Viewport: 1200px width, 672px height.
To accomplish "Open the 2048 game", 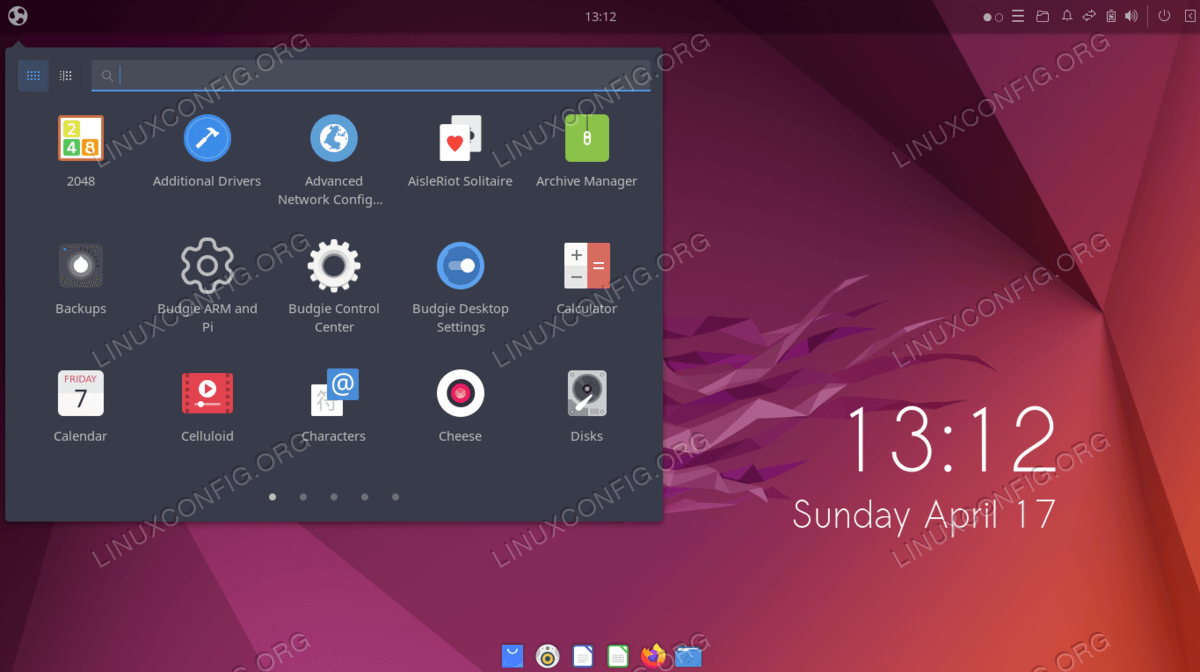I will click(80, 151).
